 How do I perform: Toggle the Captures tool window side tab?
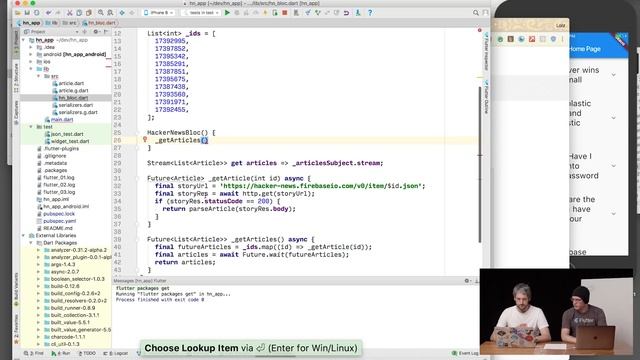[x=16, y=112]
